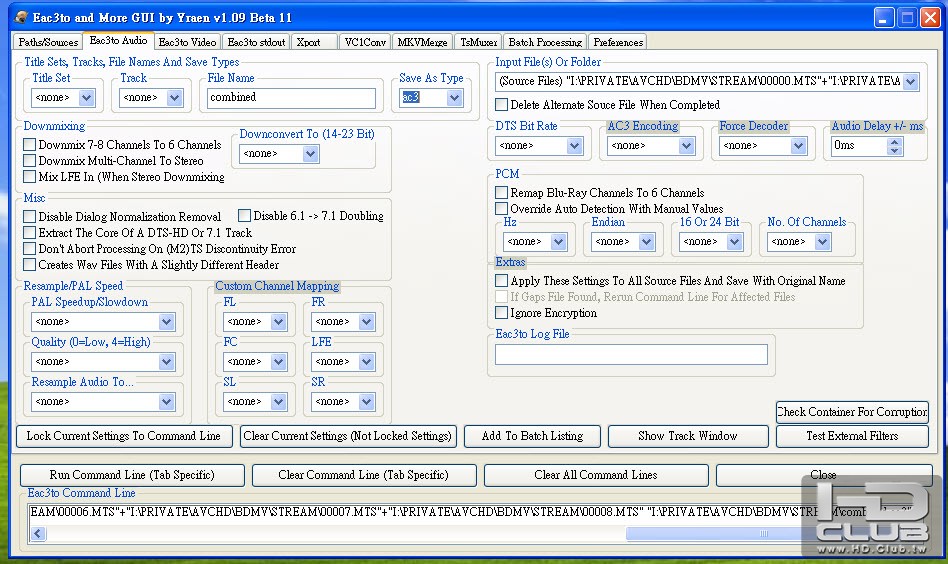This screenshot has width=948, height=564.
Task: Open the Force Decoder dropdown
Action: click(x=798, y=146)
